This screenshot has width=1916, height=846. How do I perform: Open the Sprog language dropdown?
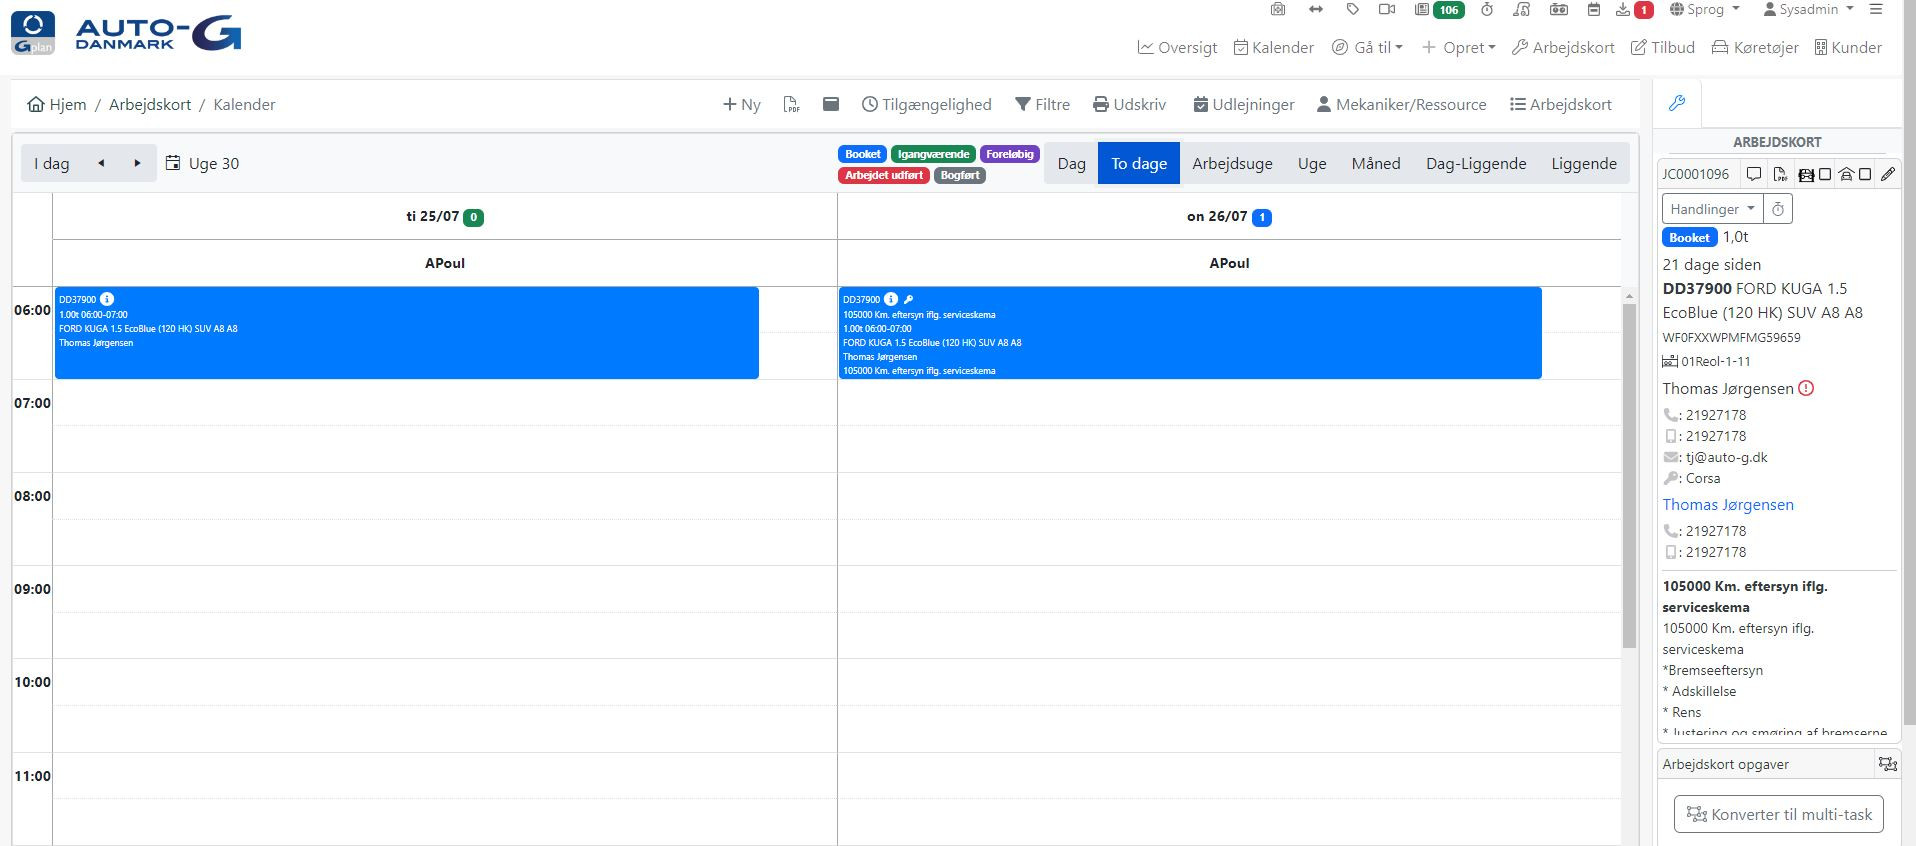[x=1705, y=10]
